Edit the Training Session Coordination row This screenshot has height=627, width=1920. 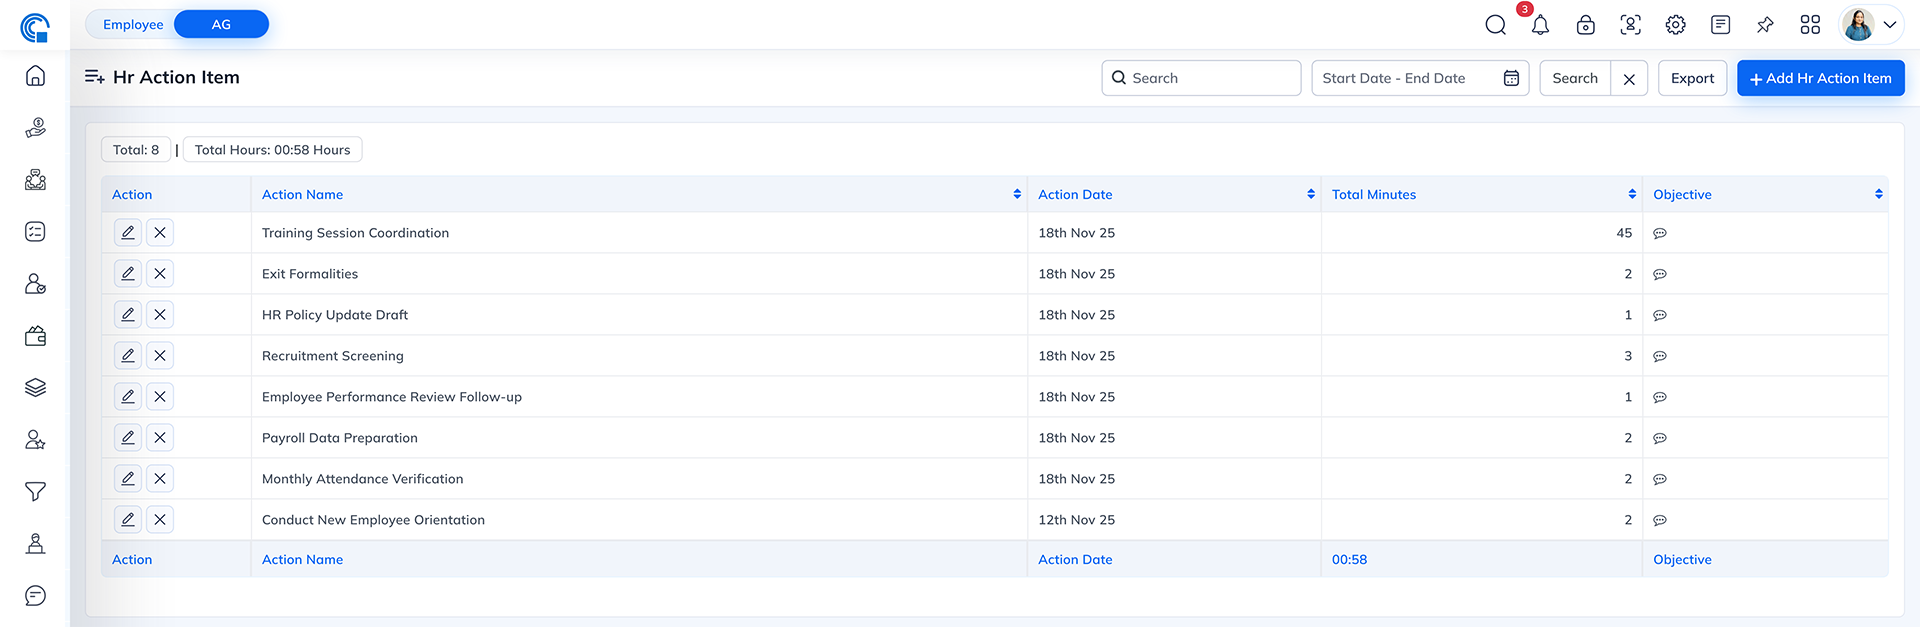pos(128,233)
